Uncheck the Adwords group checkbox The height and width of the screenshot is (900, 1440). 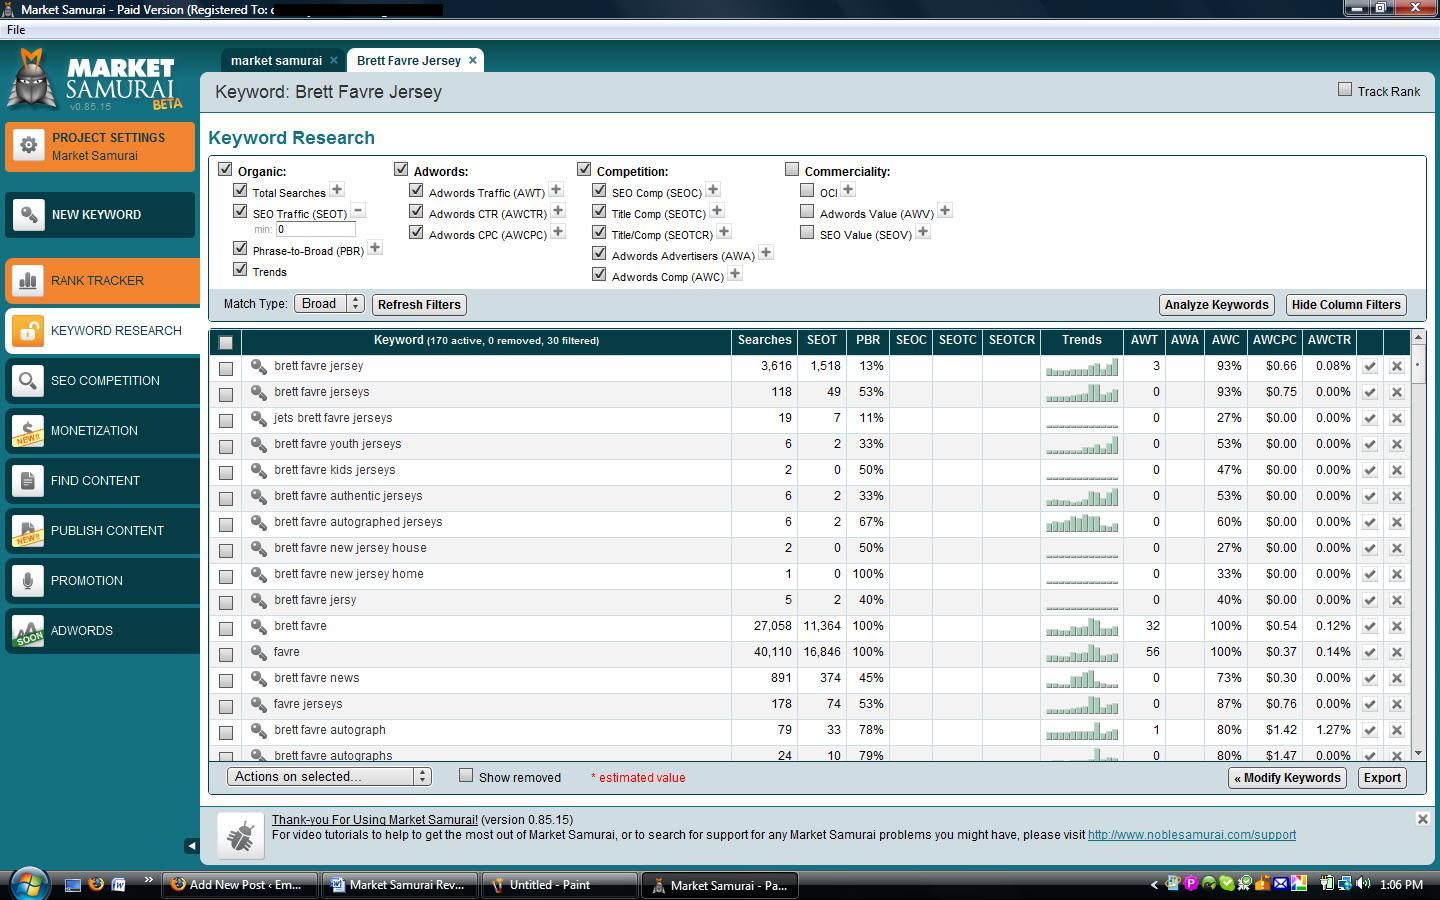click(x=401, y=169)
